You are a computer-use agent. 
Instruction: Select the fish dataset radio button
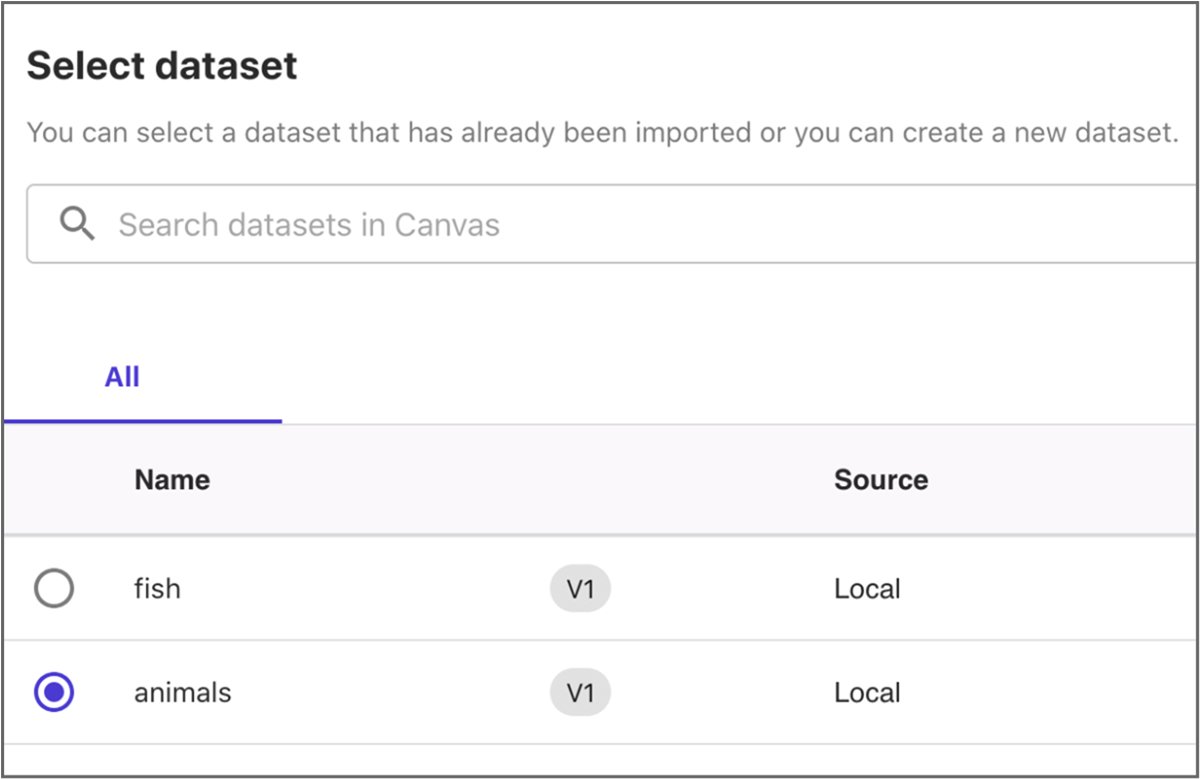coord(55,589)
